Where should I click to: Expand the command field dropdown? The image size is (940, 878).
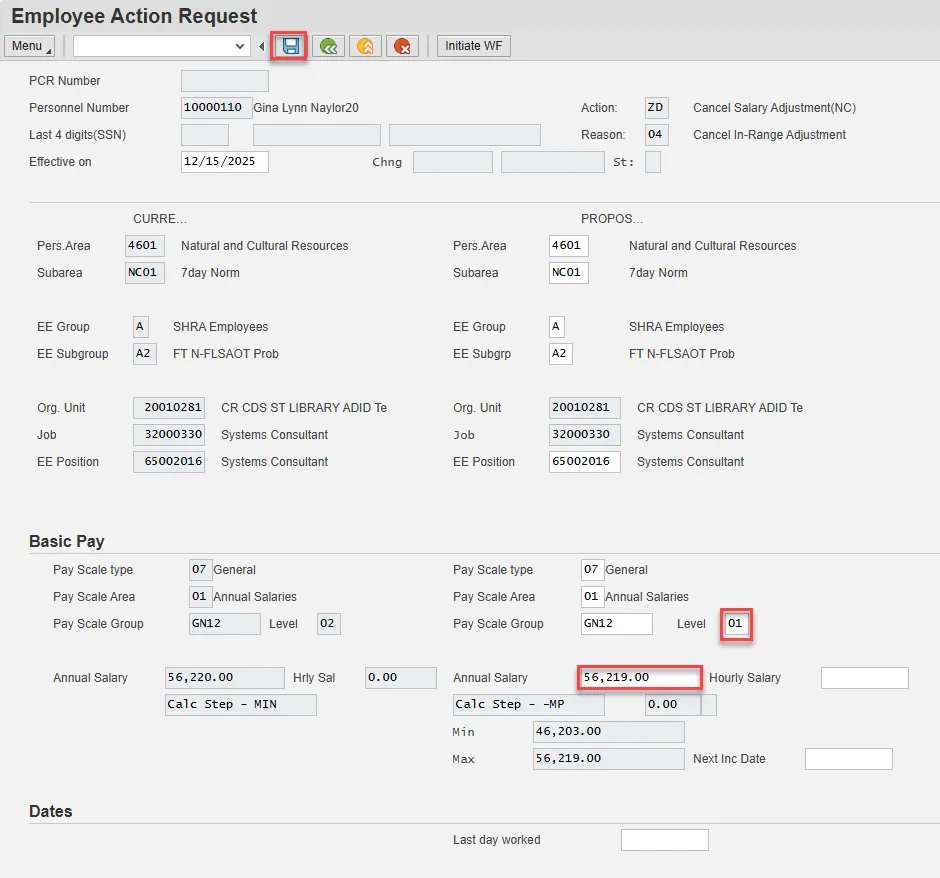click(240, 46)
